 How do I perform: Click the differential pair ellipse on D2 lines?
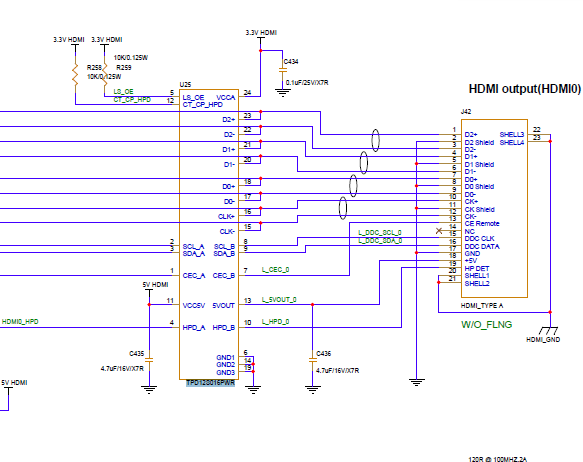pos(376,140)
